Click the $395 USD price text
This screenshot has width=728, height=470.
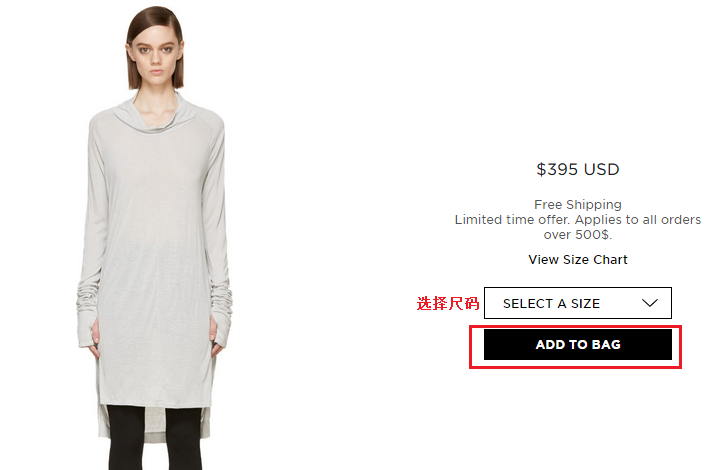[578, 170]
